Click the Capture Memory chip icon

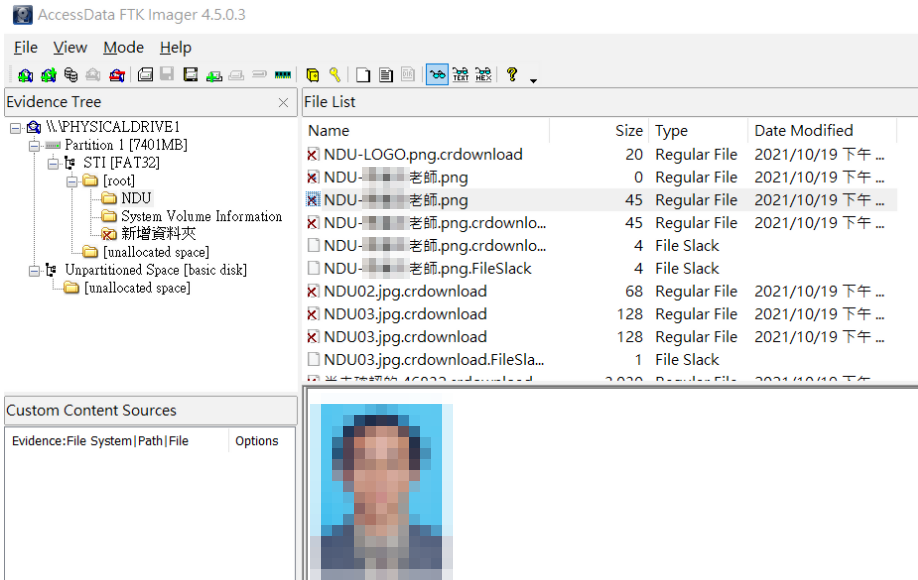(x=283, y=75)
